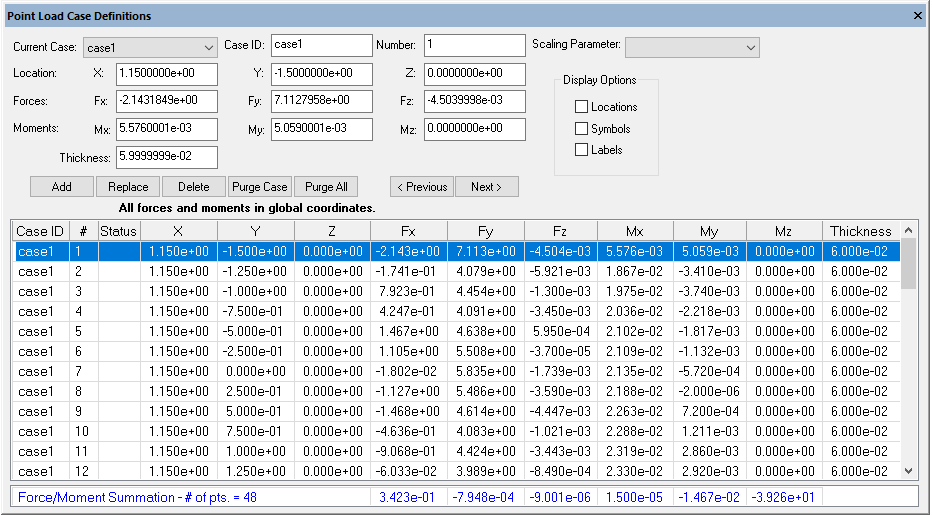
Task: Click the Thickness column header
Action: 860,231
